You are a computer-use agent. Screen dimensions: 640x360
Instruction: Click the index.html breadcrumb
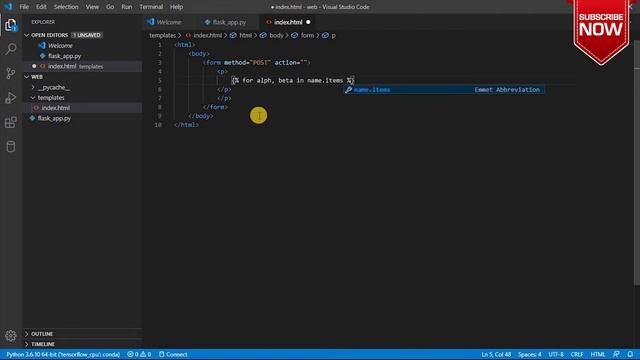(x=207, y=36)
